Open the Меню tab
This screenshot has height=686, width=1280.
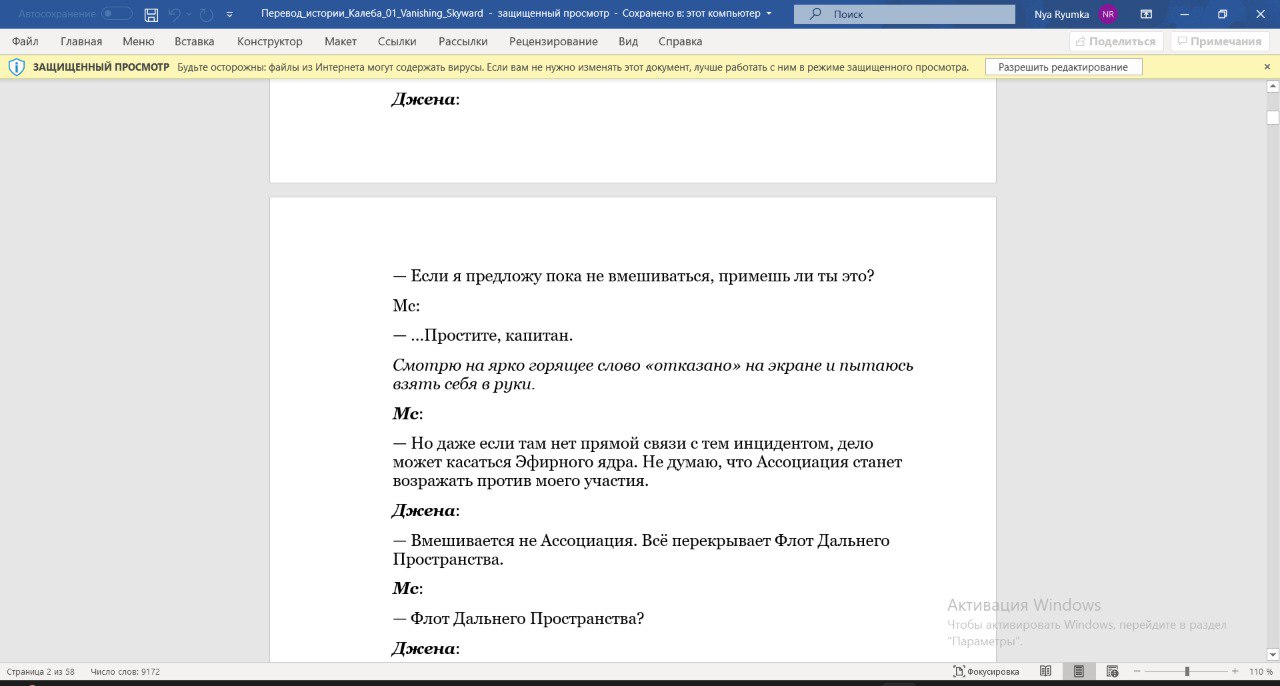(138, 41)
